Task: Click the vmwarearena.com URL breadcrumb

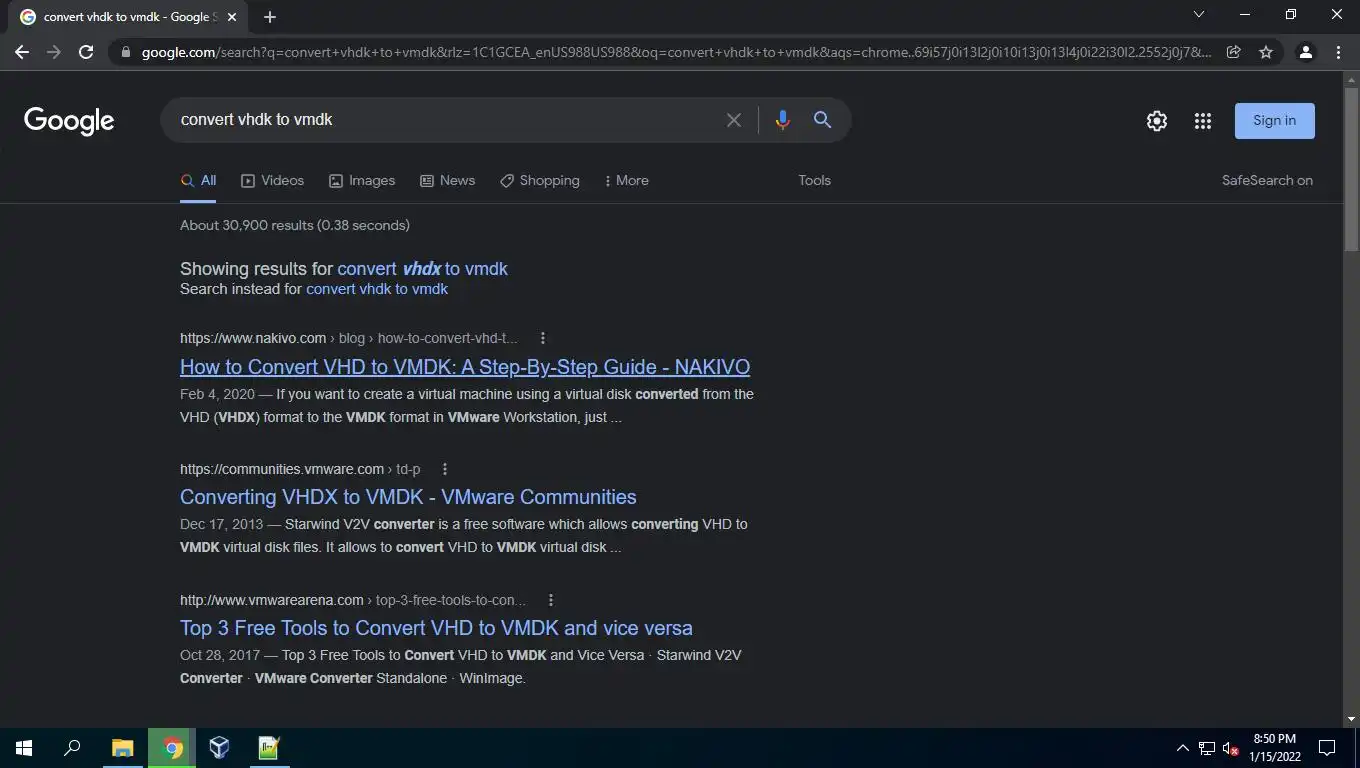Action: pyautogui.click(x=353, y=600)
